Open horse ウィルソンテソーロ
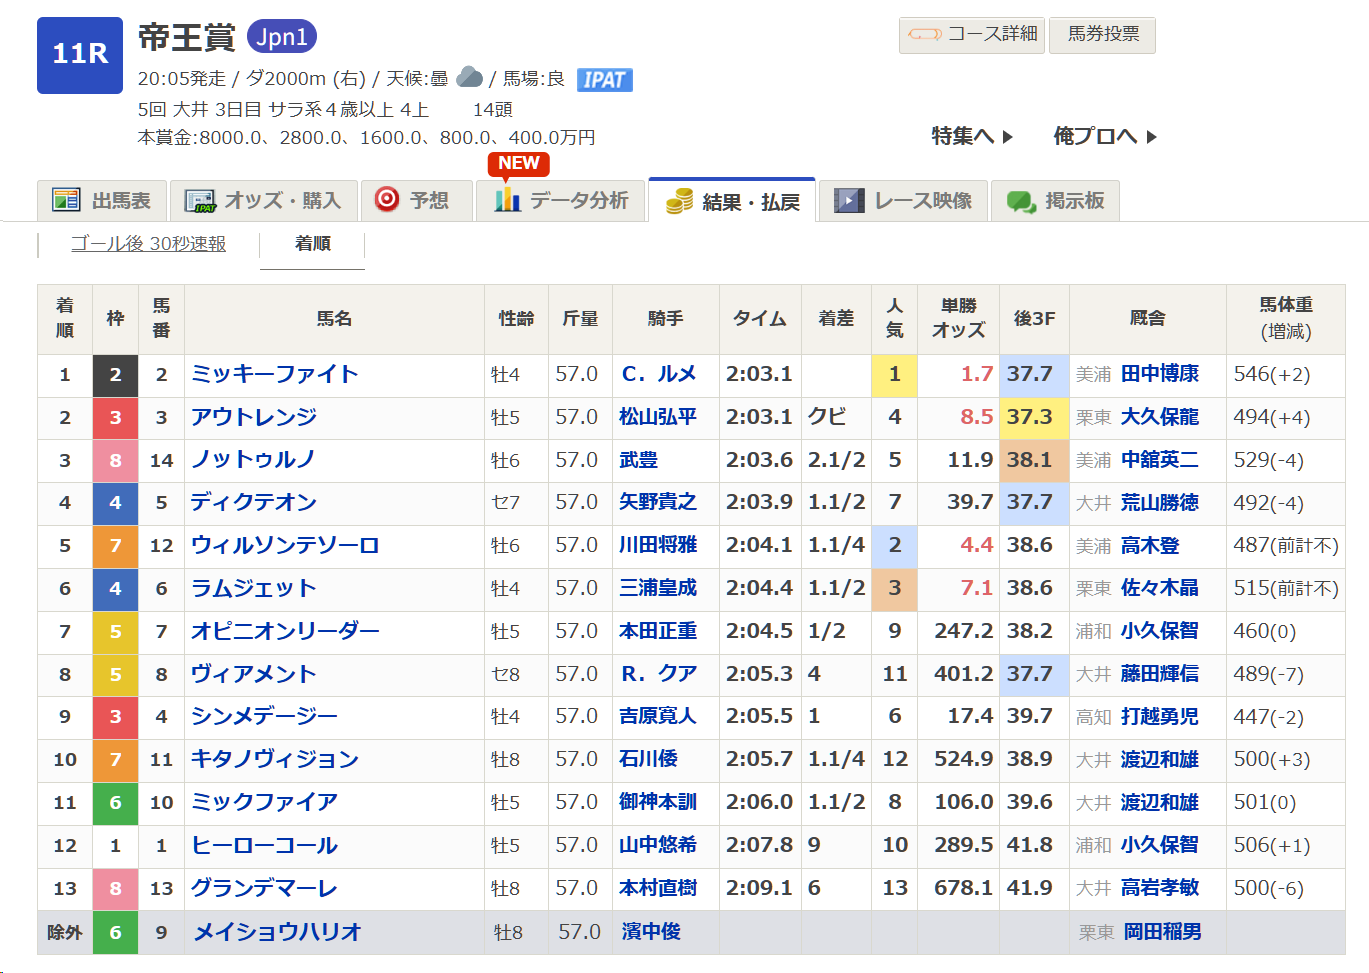The image size is (1369, 973). point(285,545)
